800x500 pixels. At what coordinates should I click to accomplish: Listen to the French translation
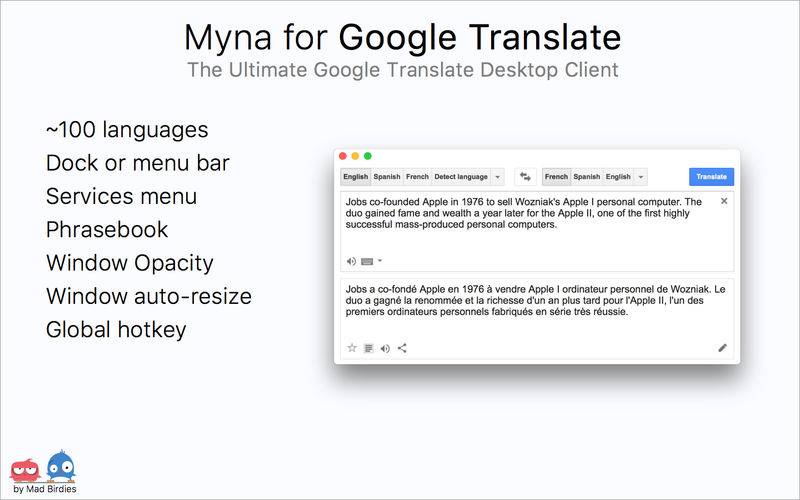tap(385, 348)
